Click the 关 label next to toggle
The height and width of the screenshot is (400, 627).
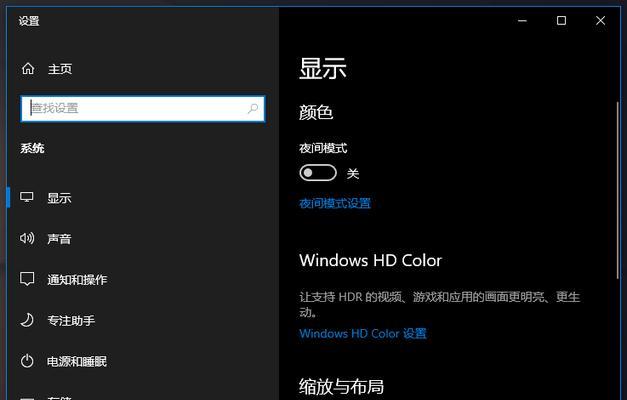[x=353, y=174]
